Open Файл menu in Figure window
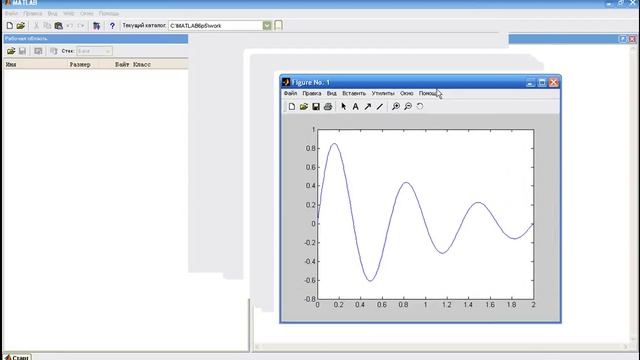Screen dimensions: 640x360 pos(290,93)
